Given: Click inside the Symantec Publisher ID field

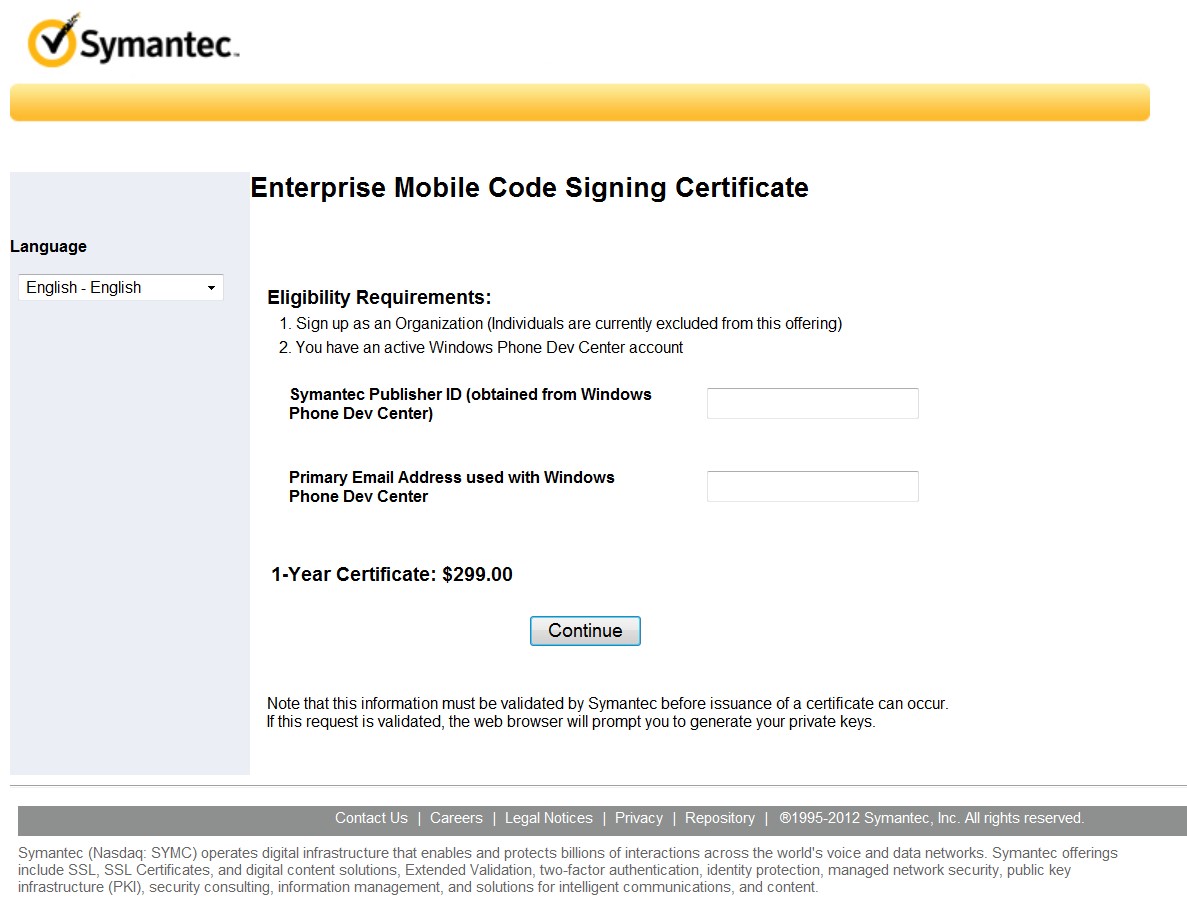Looking at the screenshot, I should point(811,403).
